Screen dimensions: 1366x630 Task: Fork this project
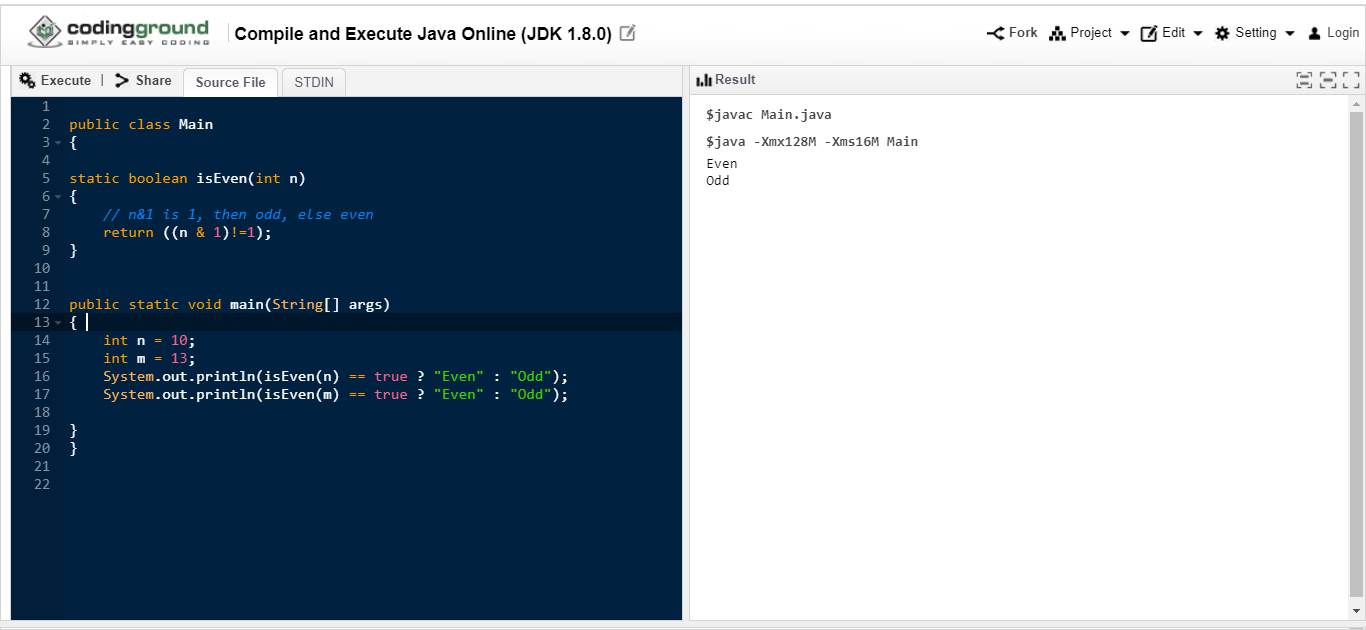coord(1012,33)
